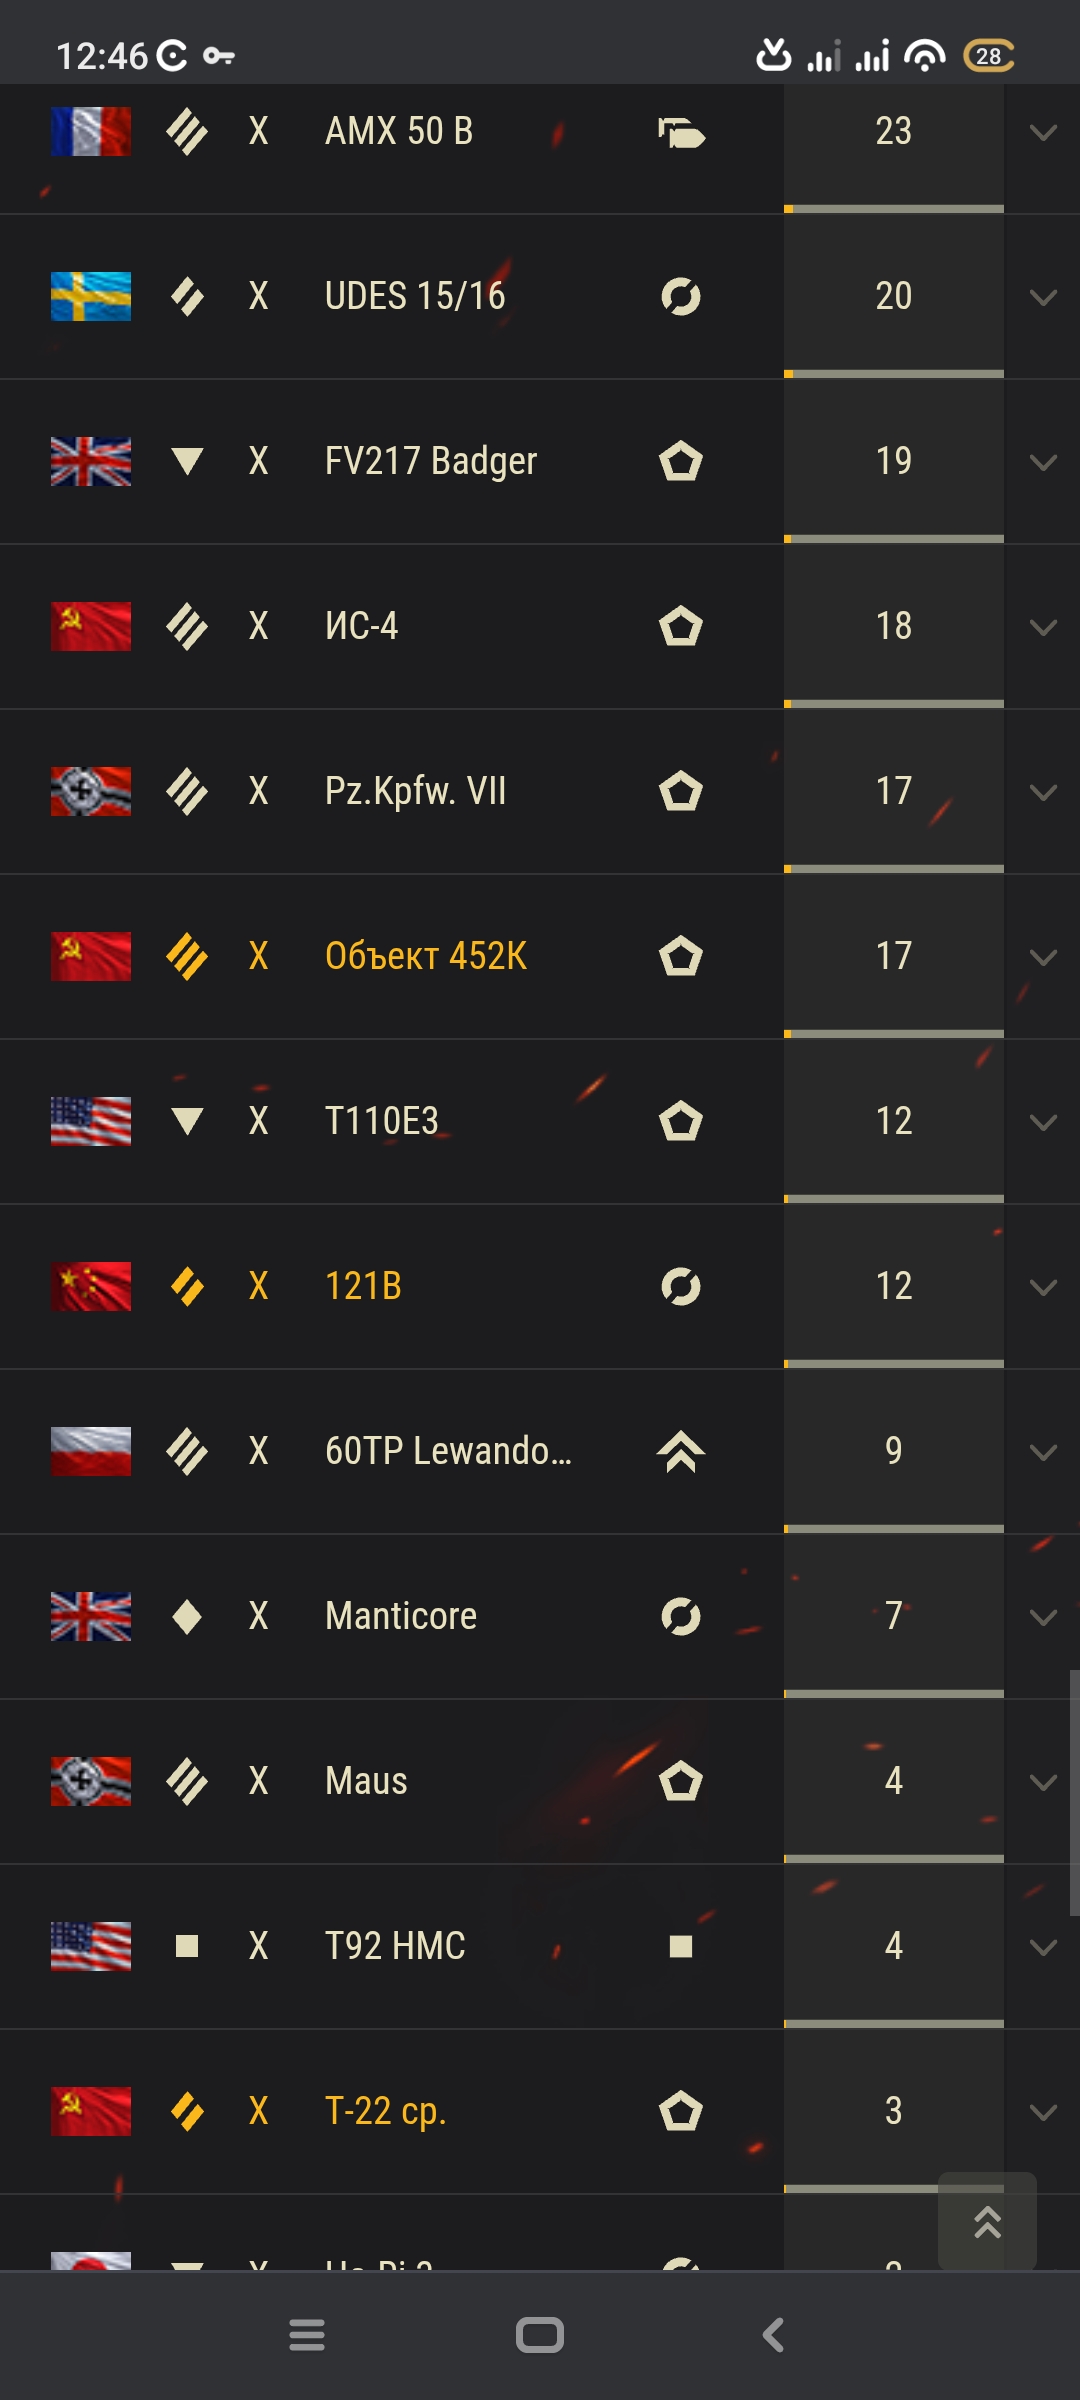The height and width of the screenshot is (2400, 1080).
Task: Expand details chevron for ИС-4
Action: coord(1043,627)
